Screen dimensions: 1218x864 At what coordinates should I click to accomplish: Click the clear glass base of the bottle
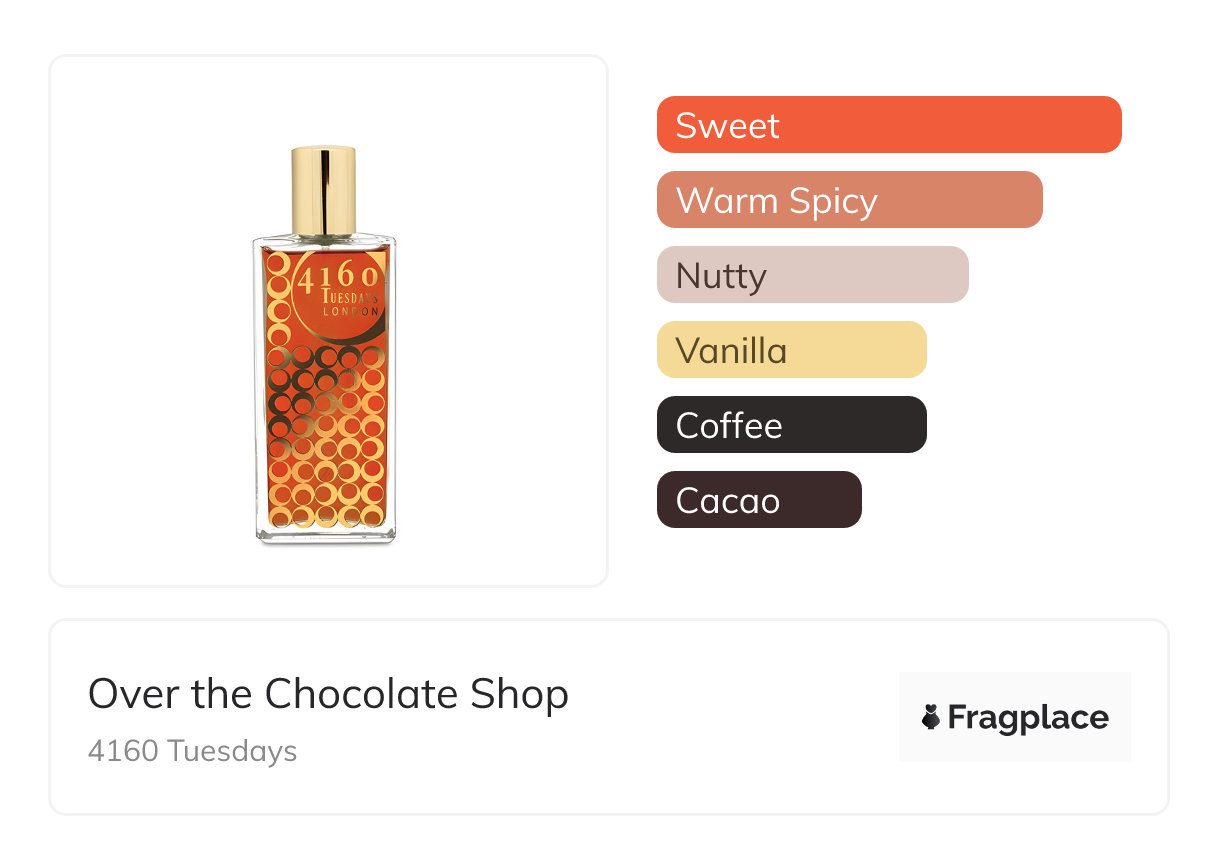pos(325,535)
